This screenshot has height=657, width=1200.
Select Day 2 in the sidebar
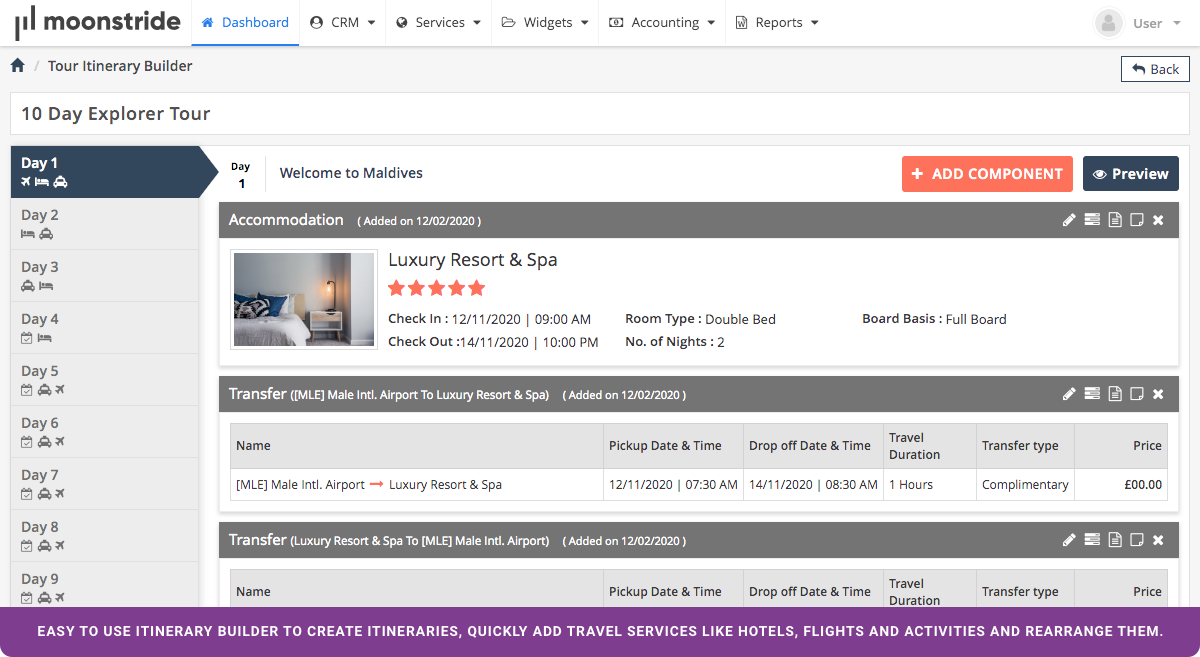[105, 224]
